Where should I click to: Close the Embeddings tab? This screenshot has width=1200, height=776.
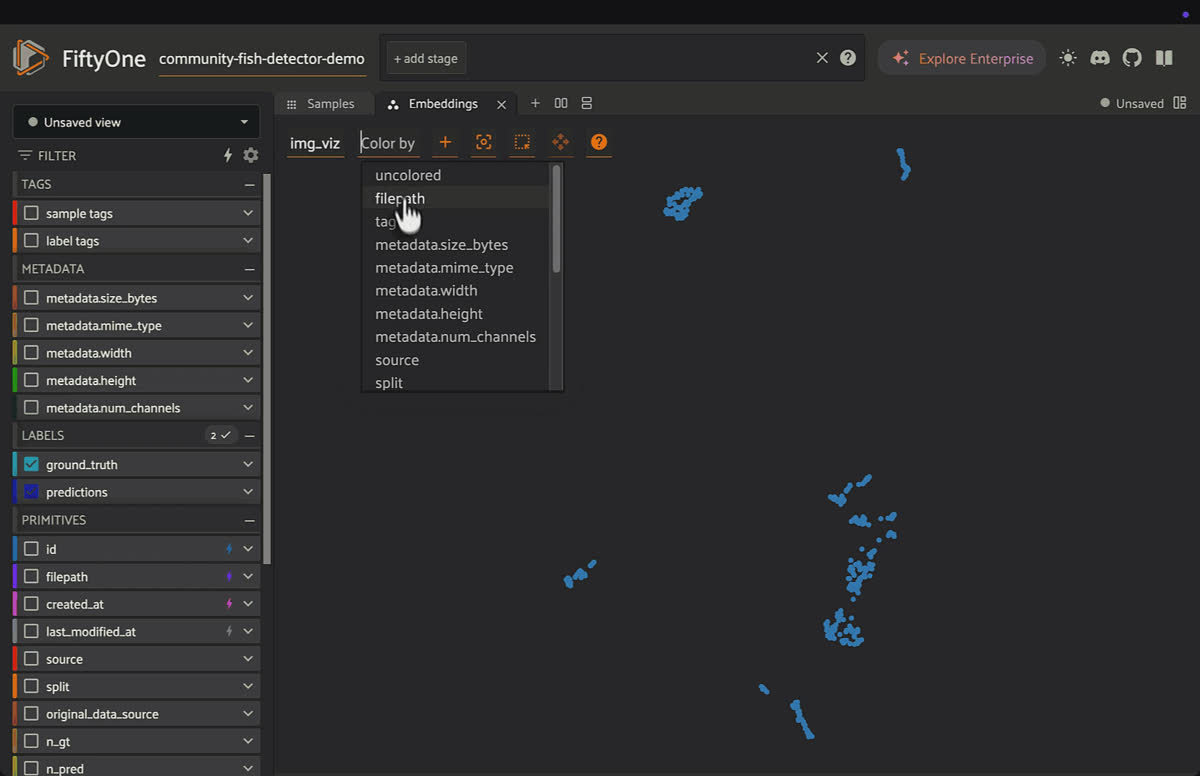[x=502, y=104]
